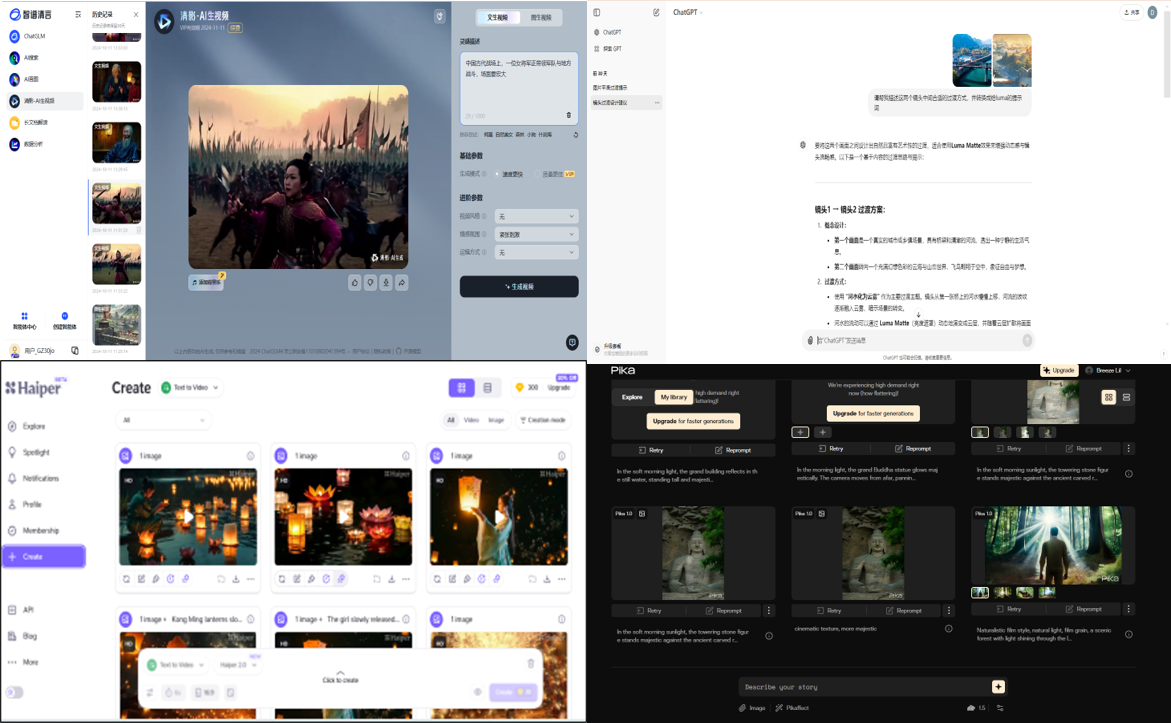Image resolution: width=1171 pixels, height=723 pixels.
Task: Toggle the Haiper sidebar theme switch
Action: tap(14, 692)
